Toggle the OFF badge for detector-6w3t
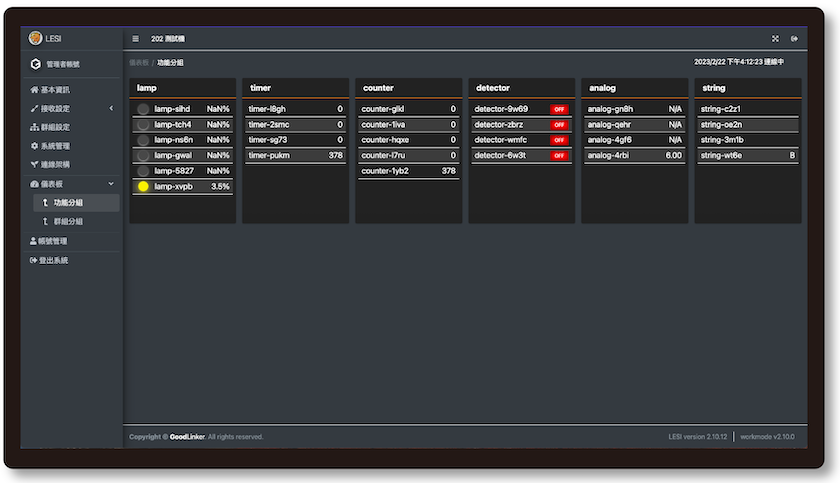The image size is (840, 483). point(558,156)
